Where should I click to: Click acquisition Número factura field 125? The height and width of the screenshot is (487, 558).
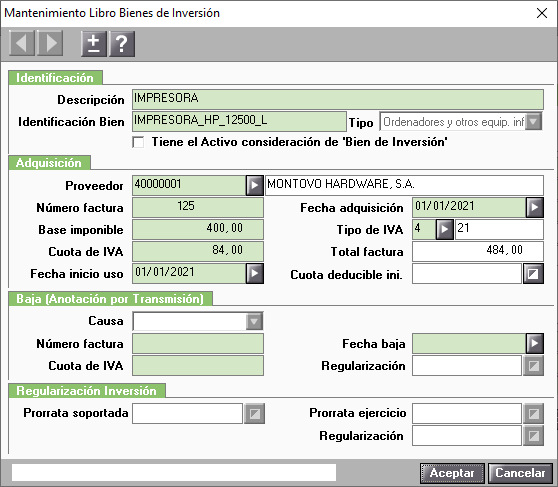198,207
